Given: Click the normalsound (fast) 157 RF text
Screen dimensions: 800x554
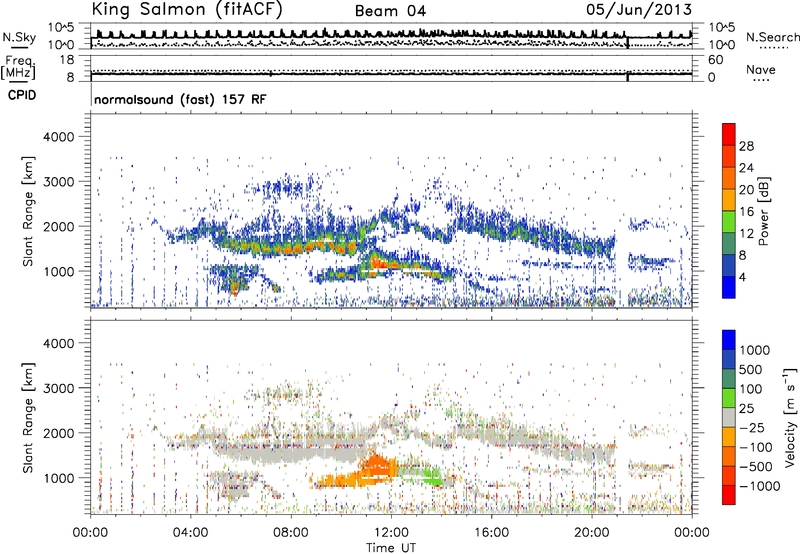Looking at the screenshot, I should coord(180,99).
